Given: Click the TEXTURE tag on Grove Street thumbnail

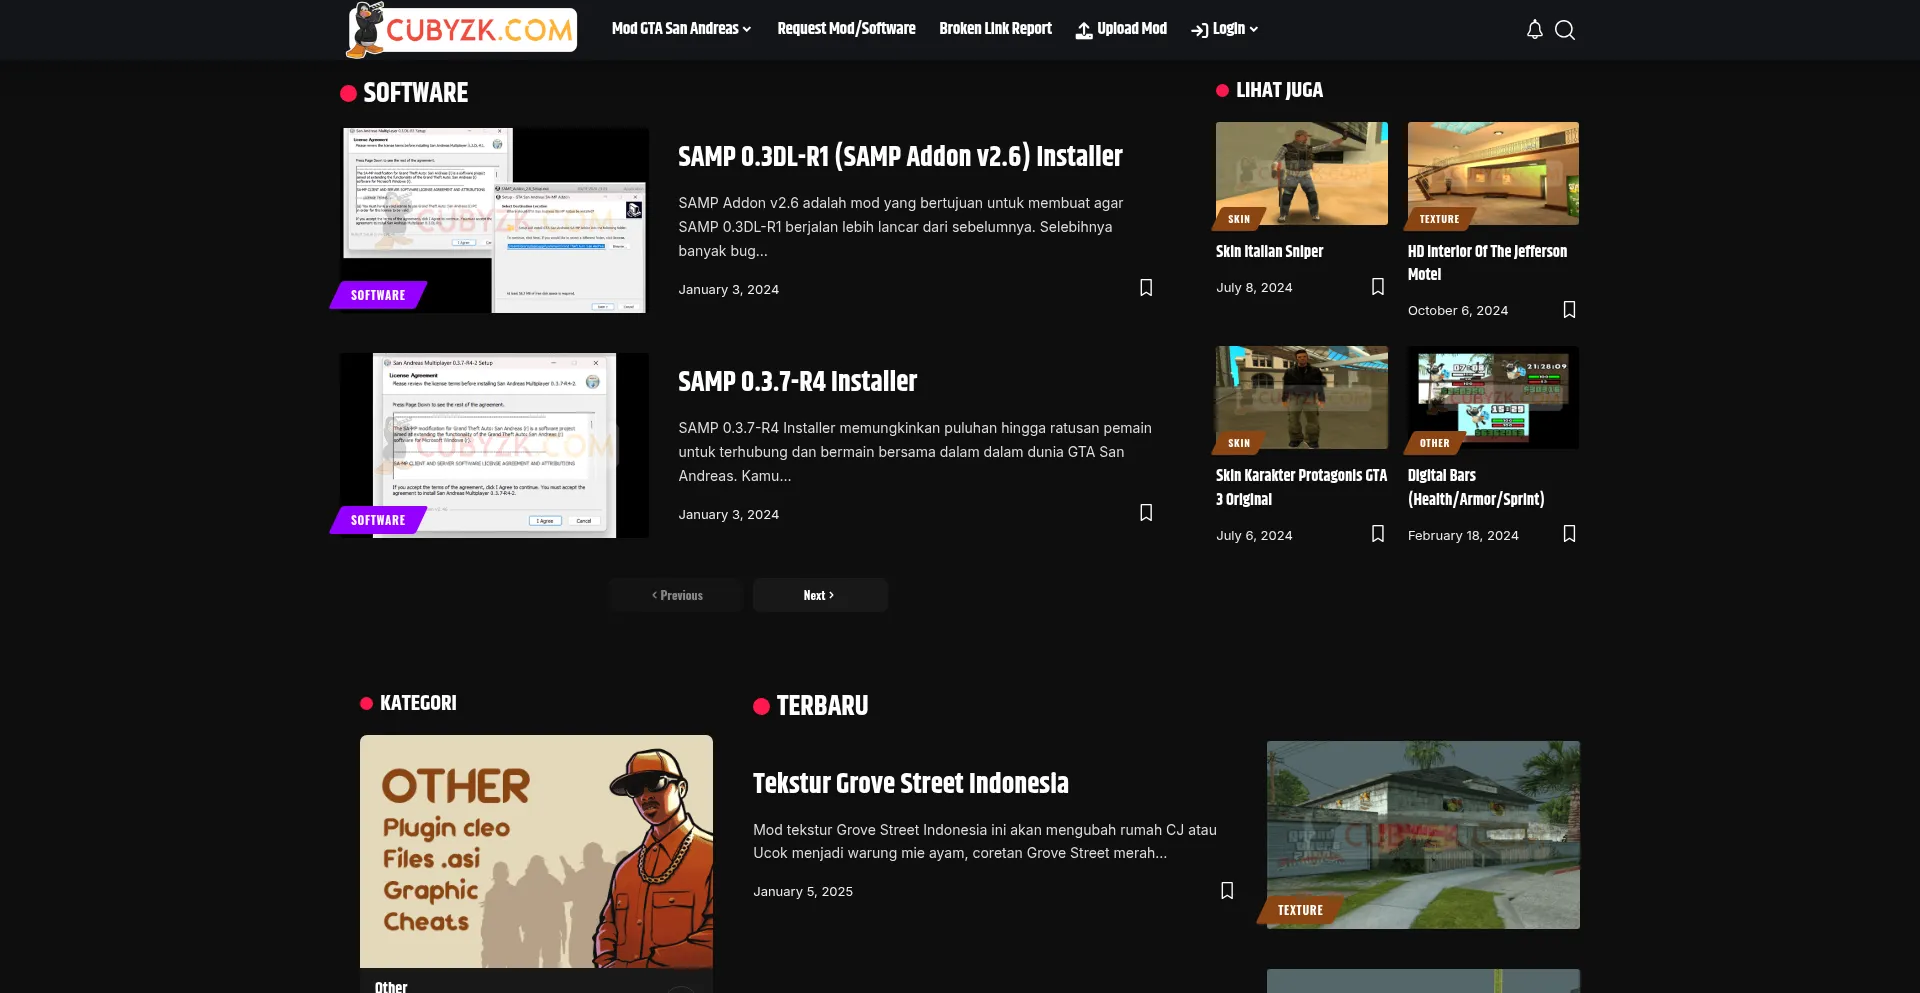Looking at the screenshot, I should [x=1300, y=910].
